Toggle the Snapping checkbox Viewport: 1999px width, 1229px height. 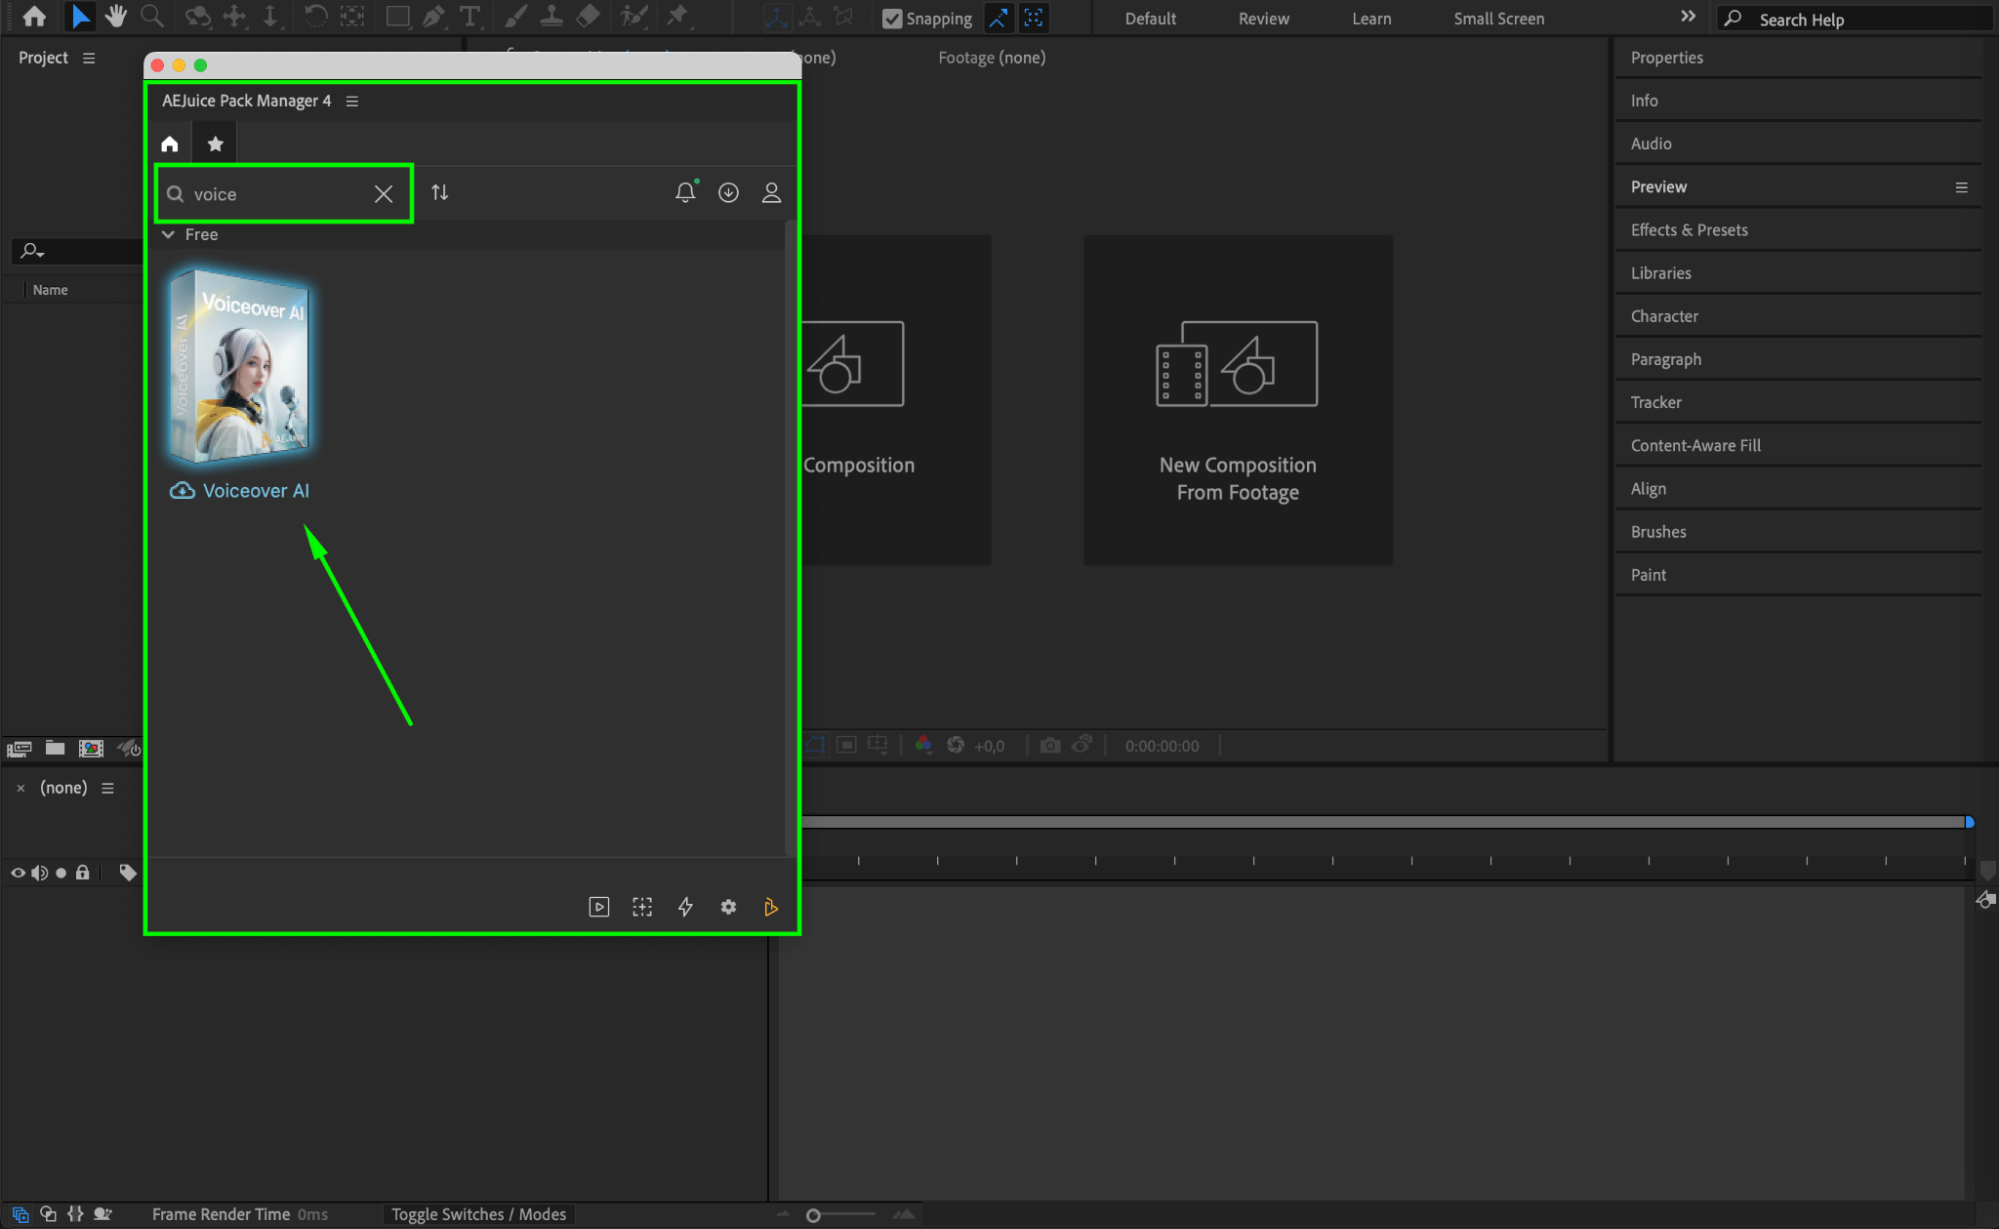(892, 18)
